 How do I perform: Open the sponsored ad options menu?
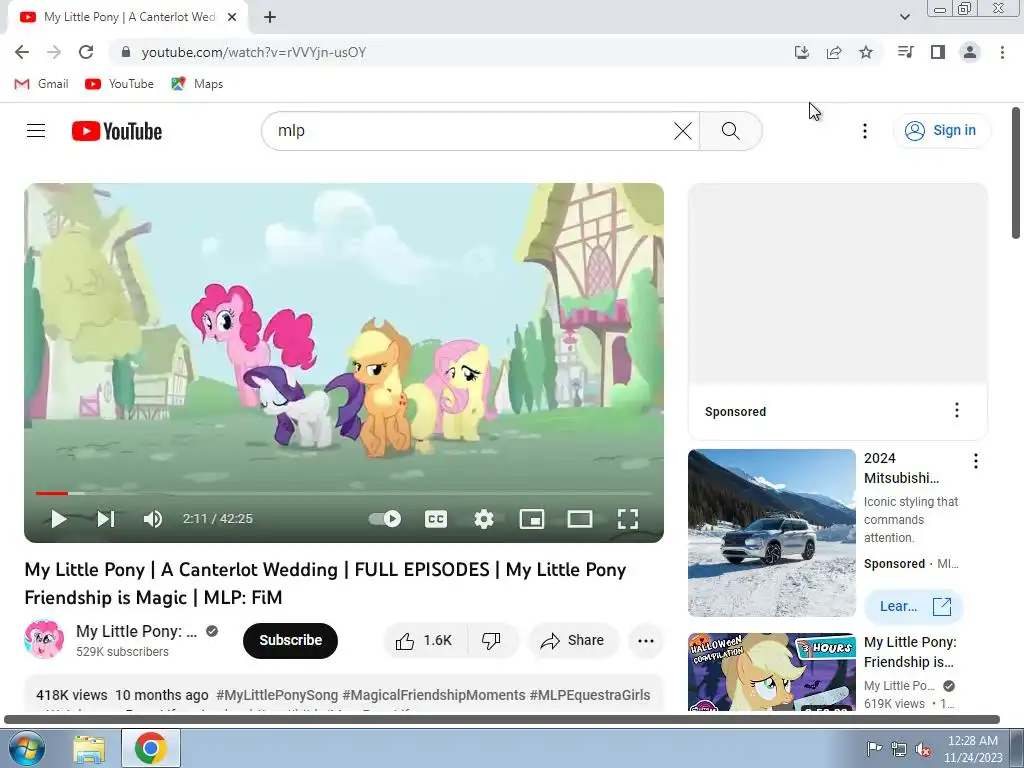coord(957,410)
